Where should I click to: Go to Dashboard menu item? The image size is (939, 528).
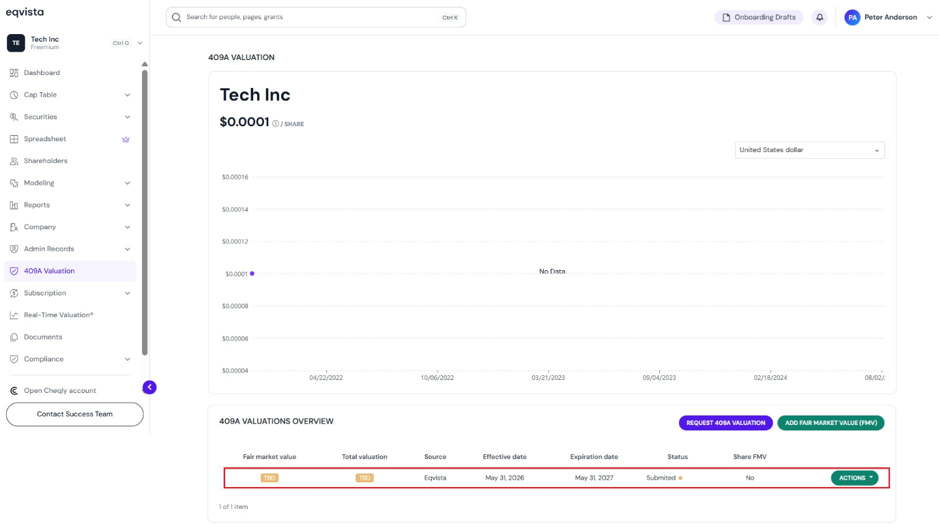click(x=42, y=73)
